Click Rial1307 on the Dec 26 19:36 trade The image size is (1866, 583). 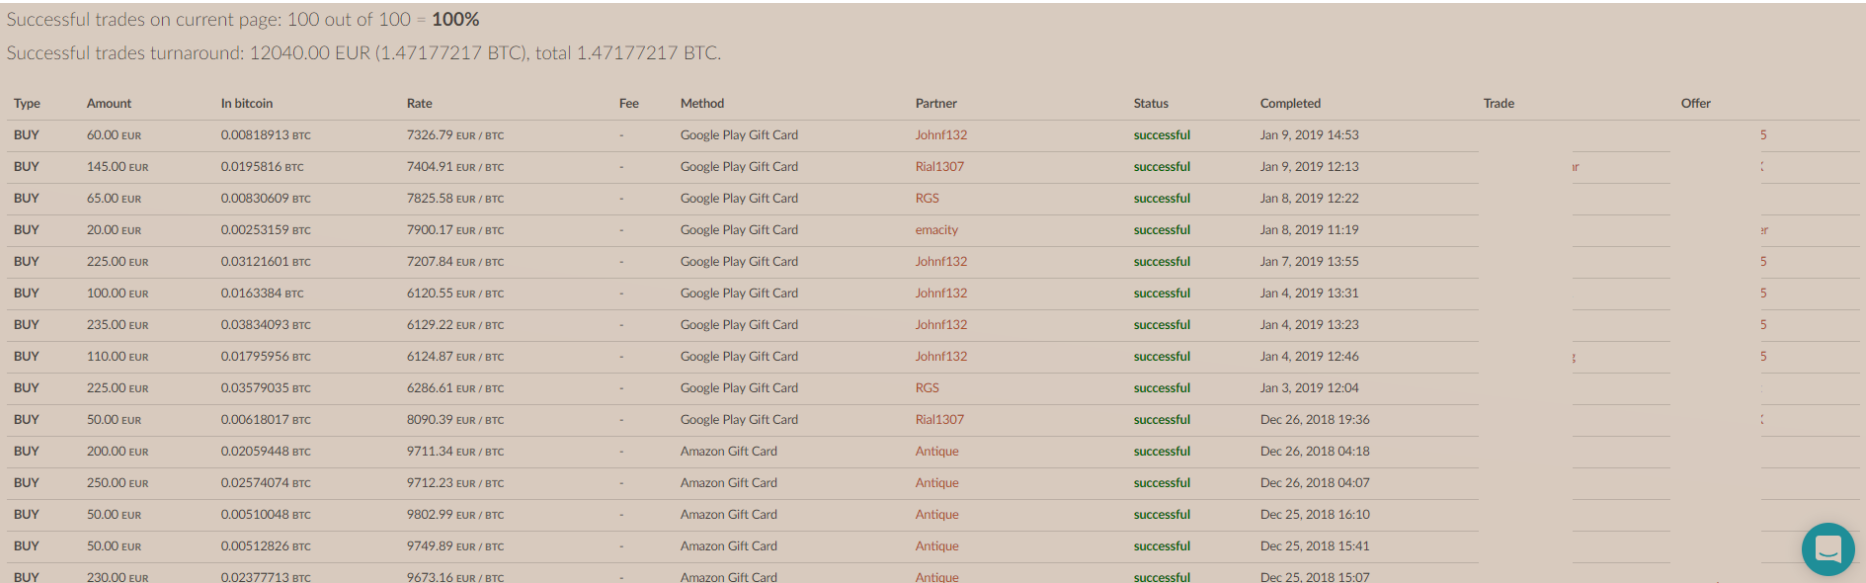[939, 420]
